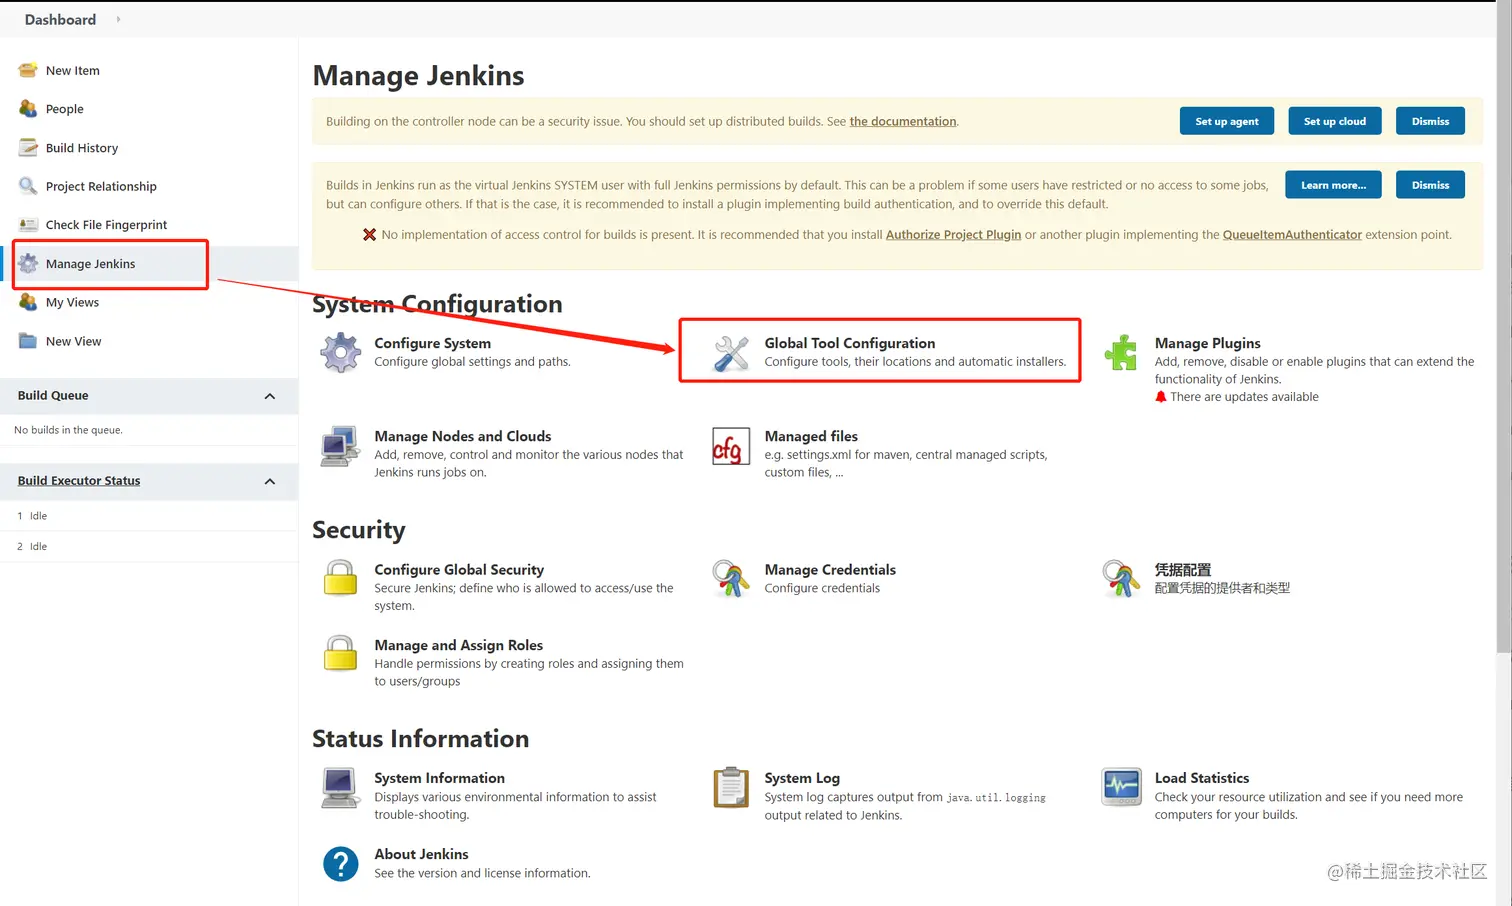Select My Views in sidebar
Screen dimensions: 1512x906
point(72,303)
